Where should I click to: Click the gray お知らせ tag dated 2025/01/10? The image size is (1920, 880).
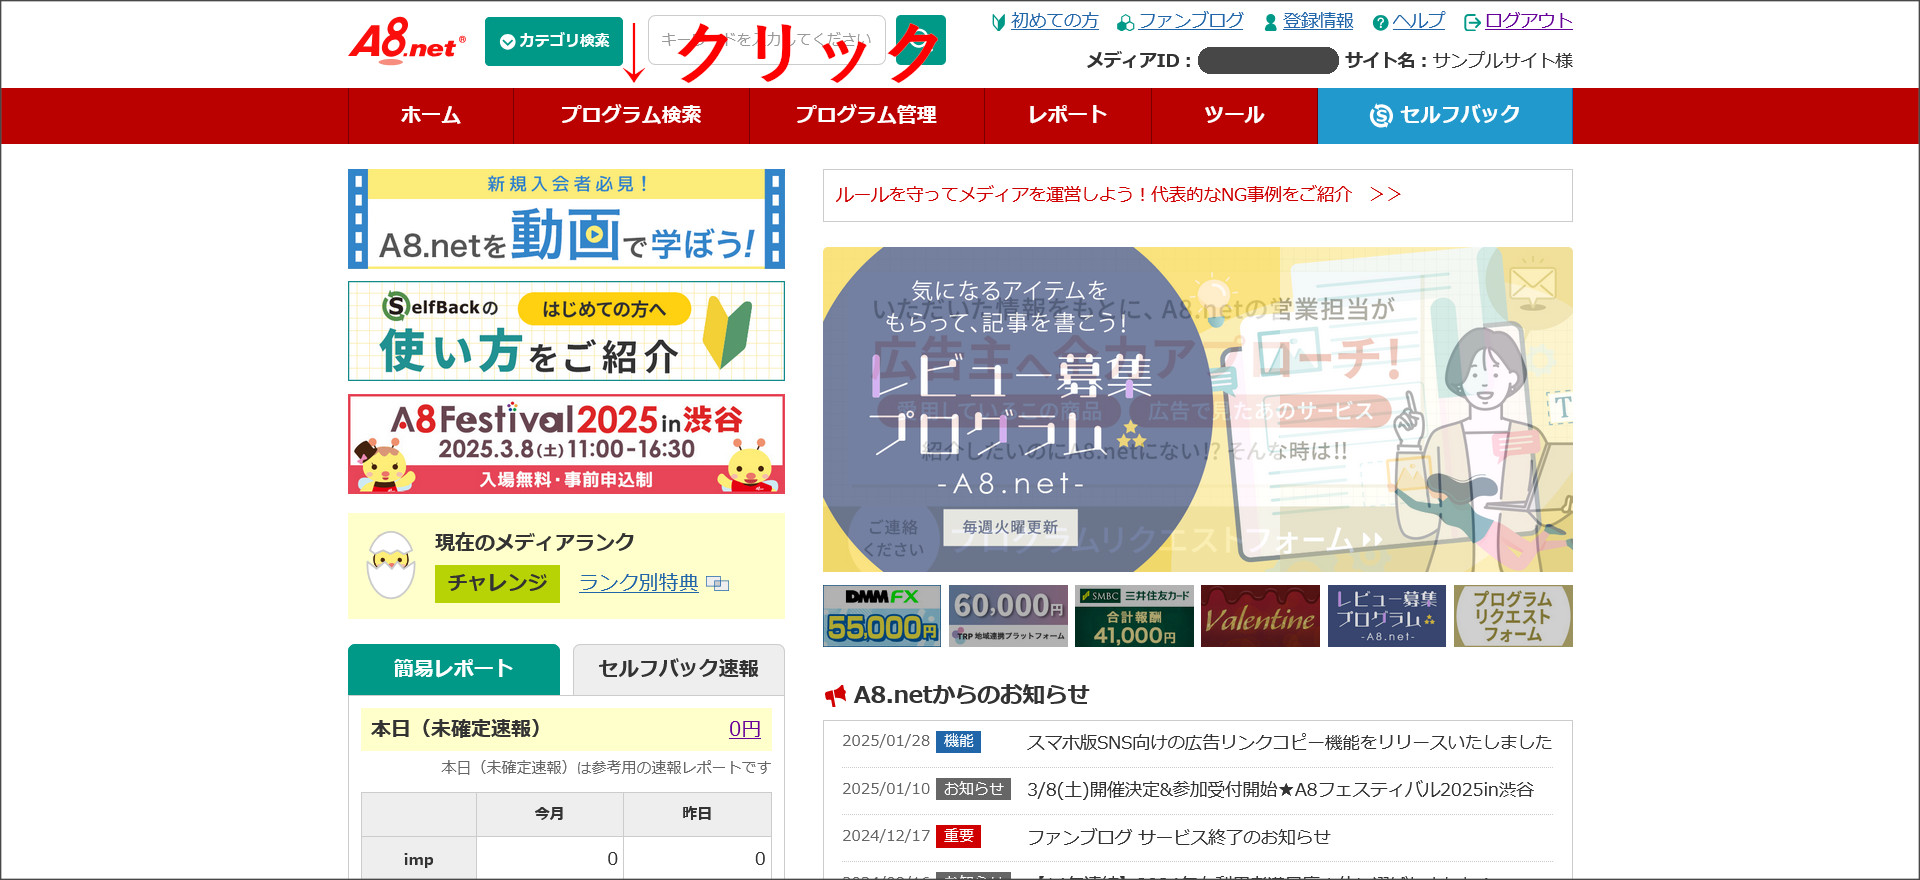(974, 789)
